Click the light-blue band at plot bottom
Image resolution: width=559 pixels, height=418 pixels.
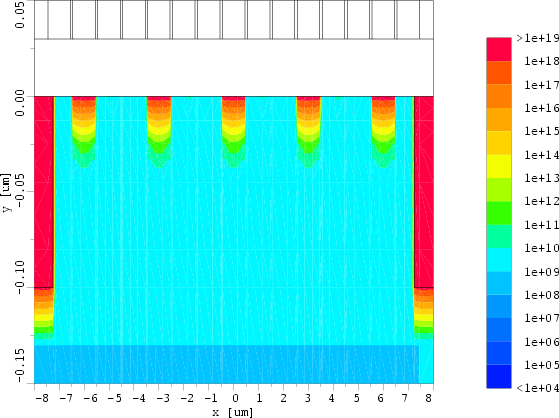227,364
